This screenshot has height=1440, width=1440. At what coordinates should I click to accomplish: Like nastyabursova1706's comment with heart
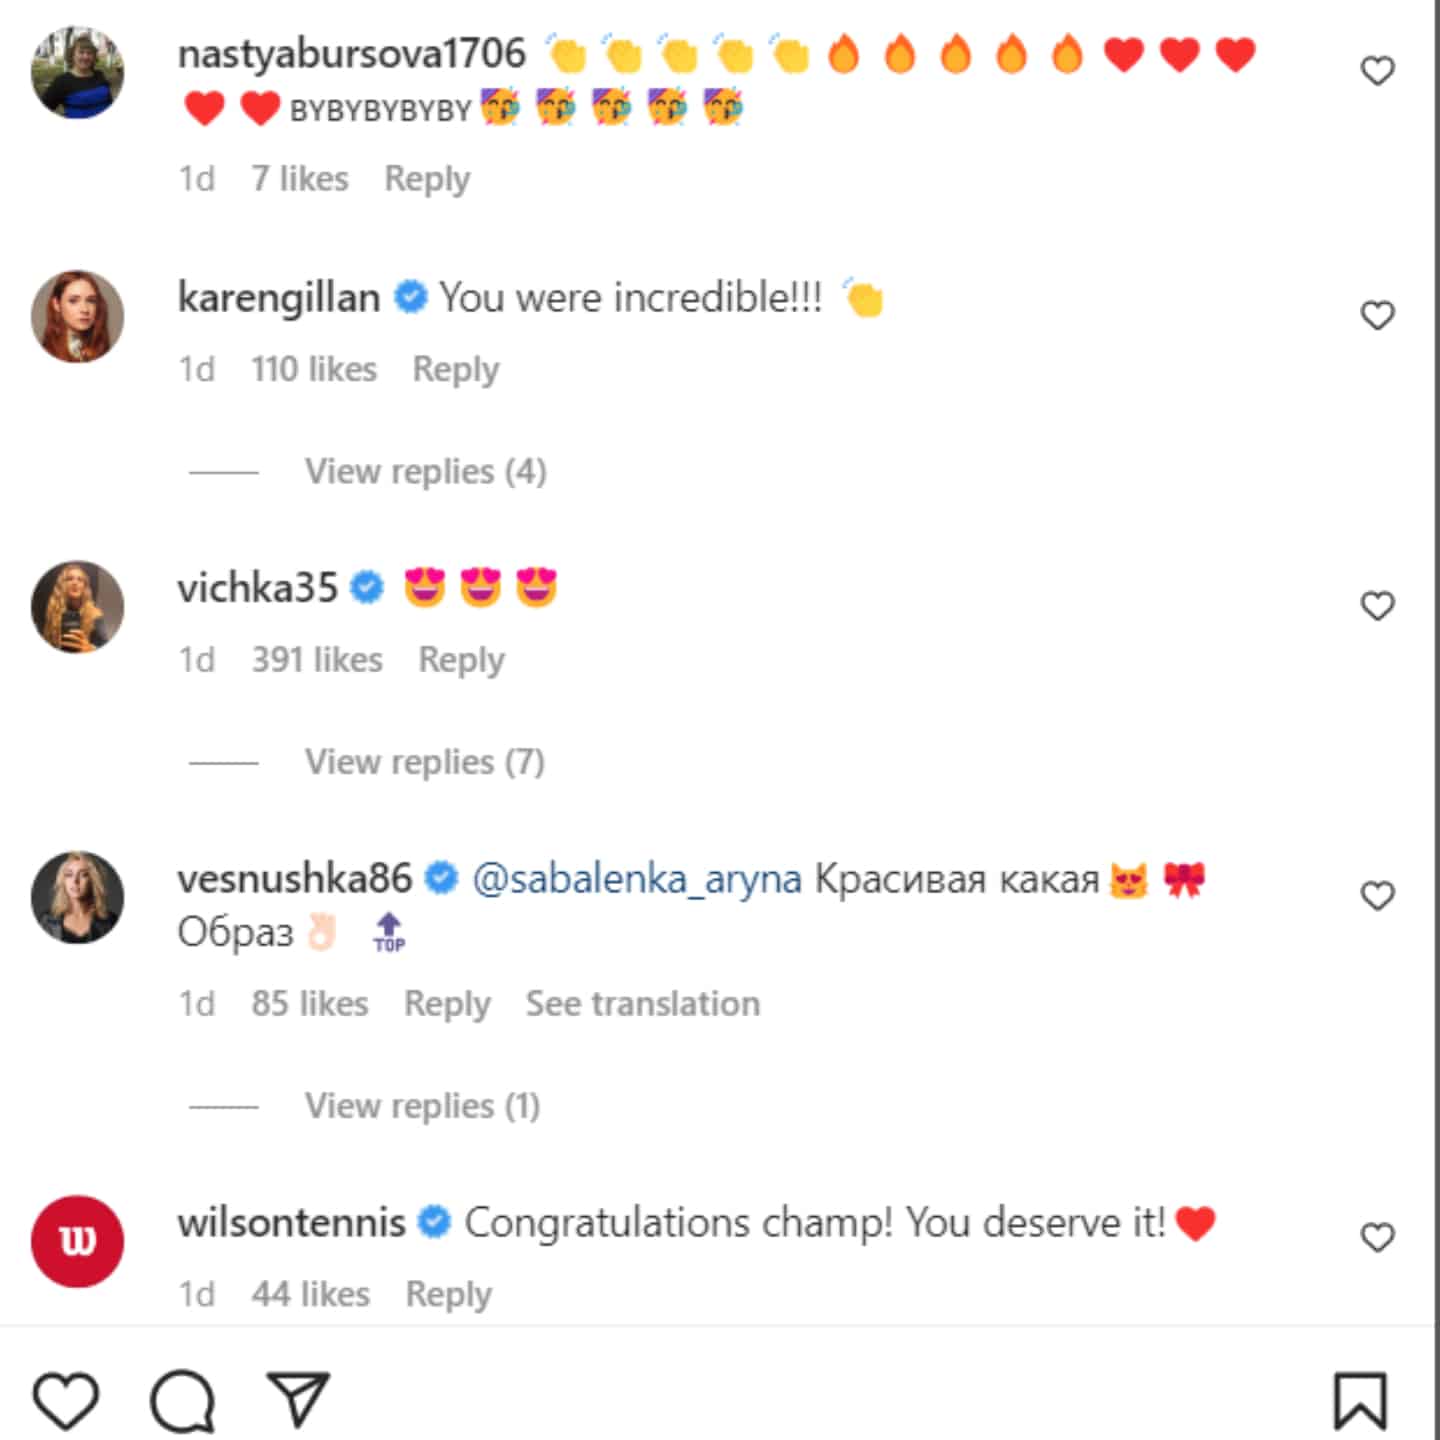click(x=1378, y=71)
